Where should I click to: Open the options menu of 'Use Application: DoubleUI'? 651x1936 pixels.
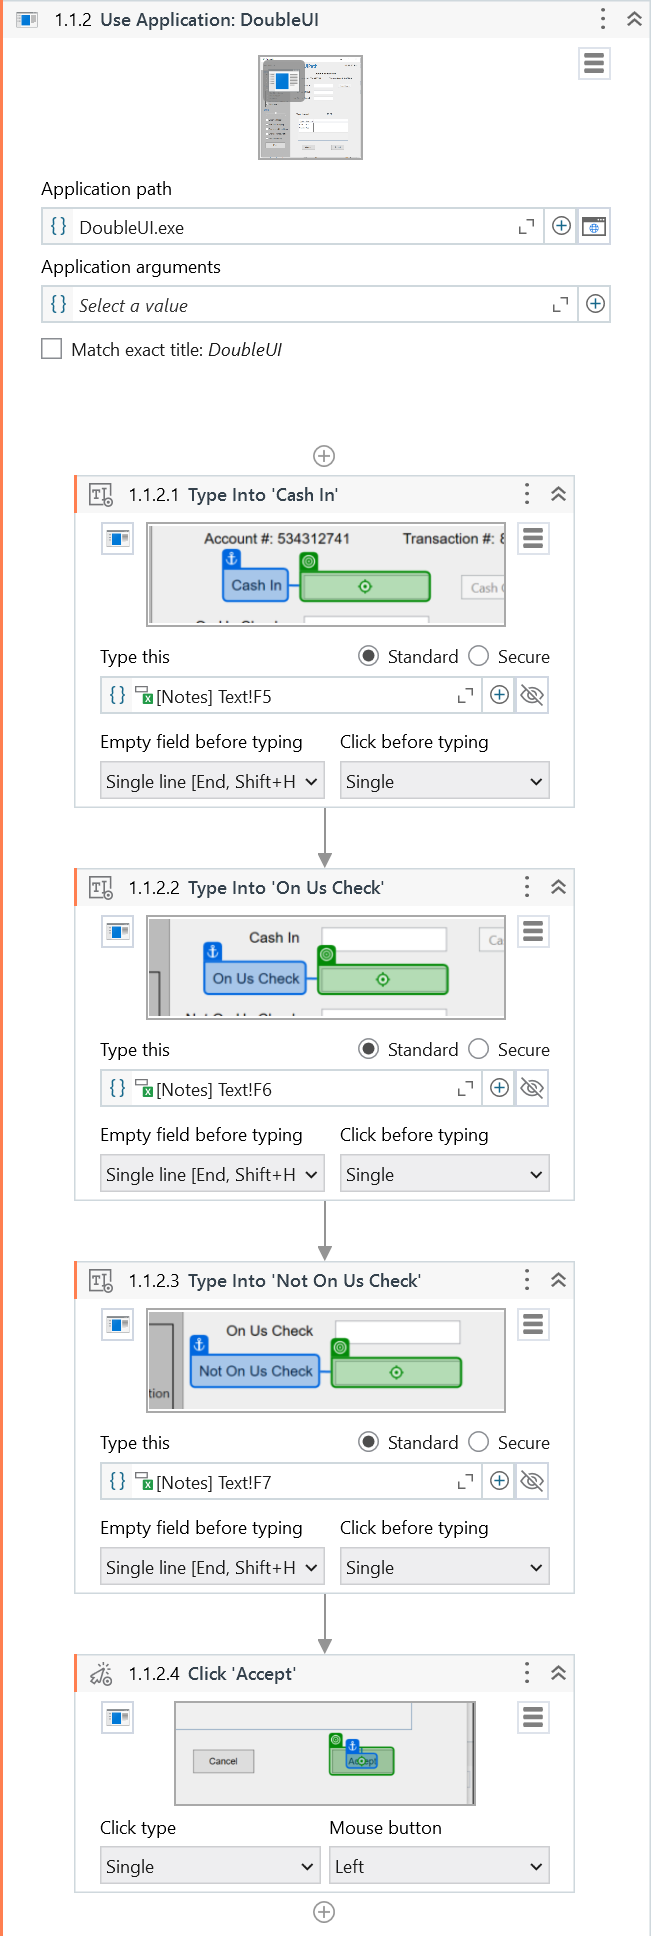point(602,19)
